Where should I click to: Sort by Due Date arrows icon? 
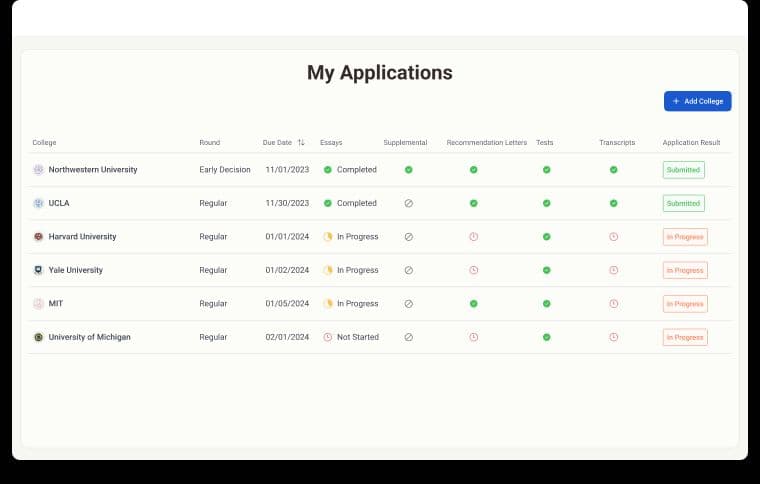[x=301, y=142]
